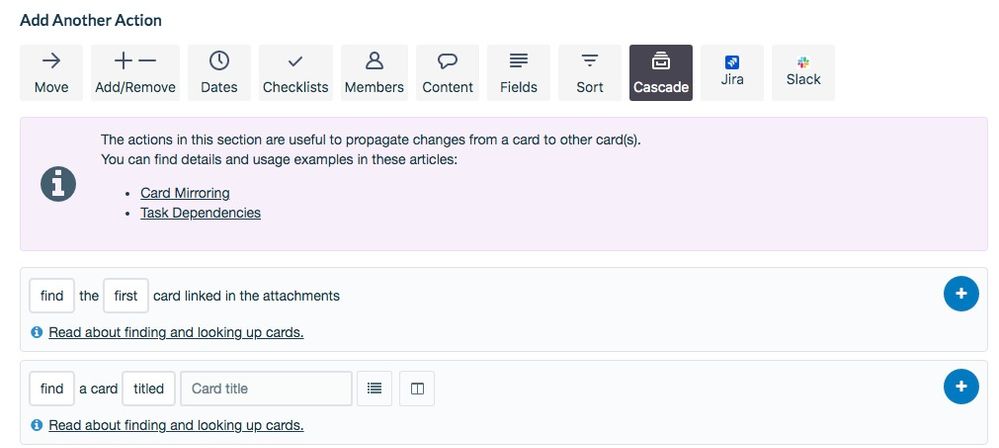Open the Task Dependencies article link

click(201, 213)
